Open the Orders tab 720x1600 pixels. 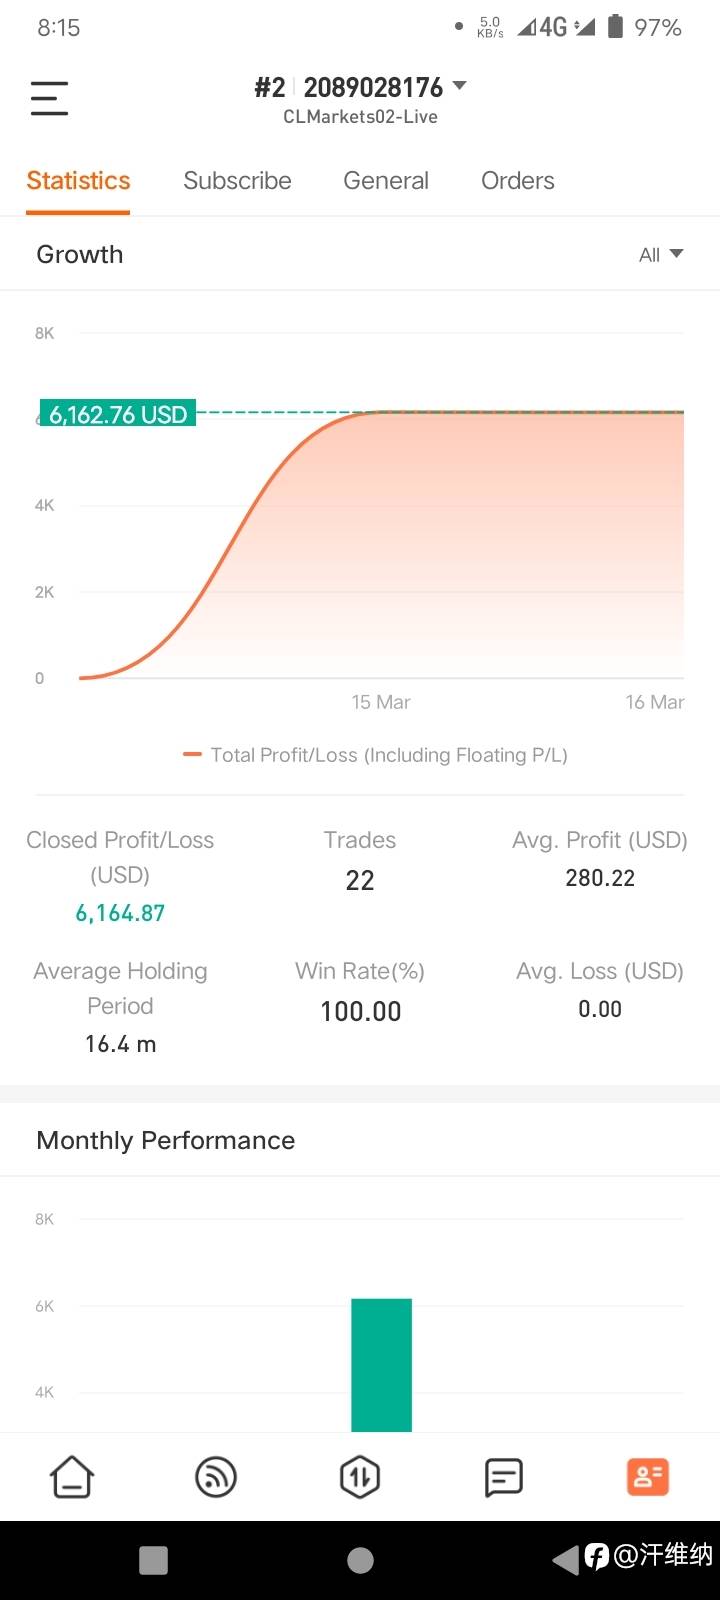517,181
